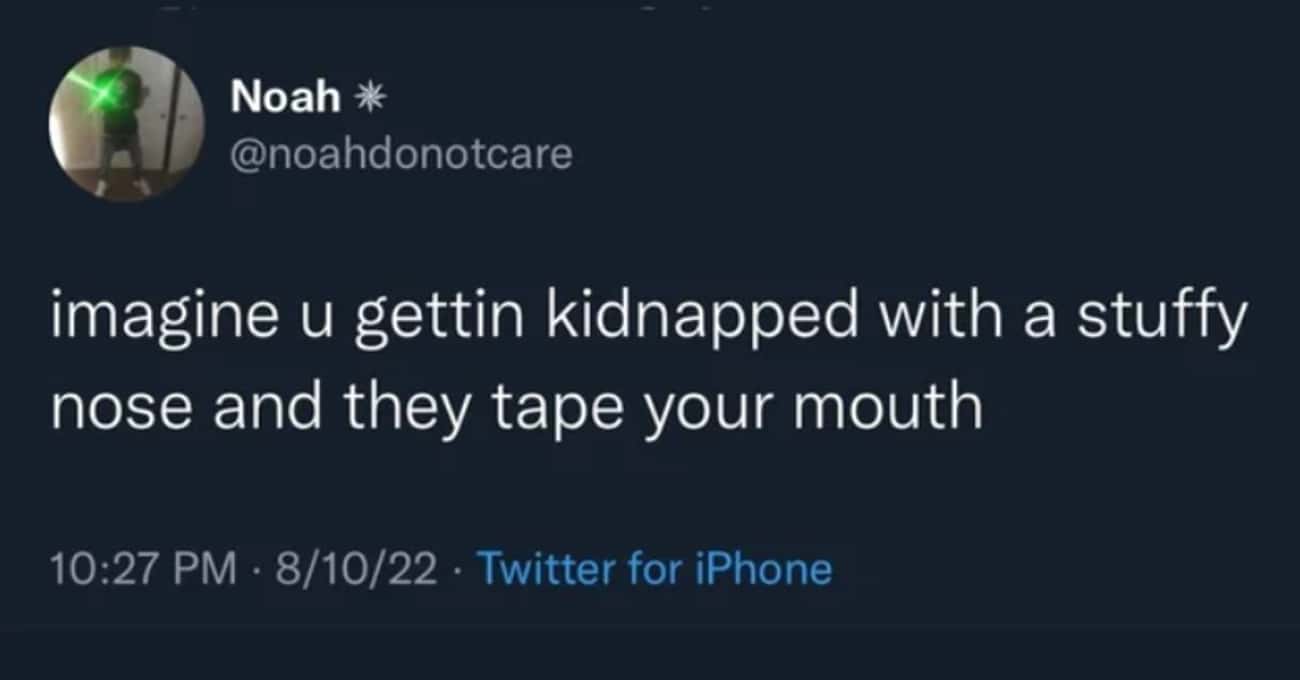Click the dot separator before Twitter for iPhone
This screenshot has height=680, width=1300.
pos(459,571)
